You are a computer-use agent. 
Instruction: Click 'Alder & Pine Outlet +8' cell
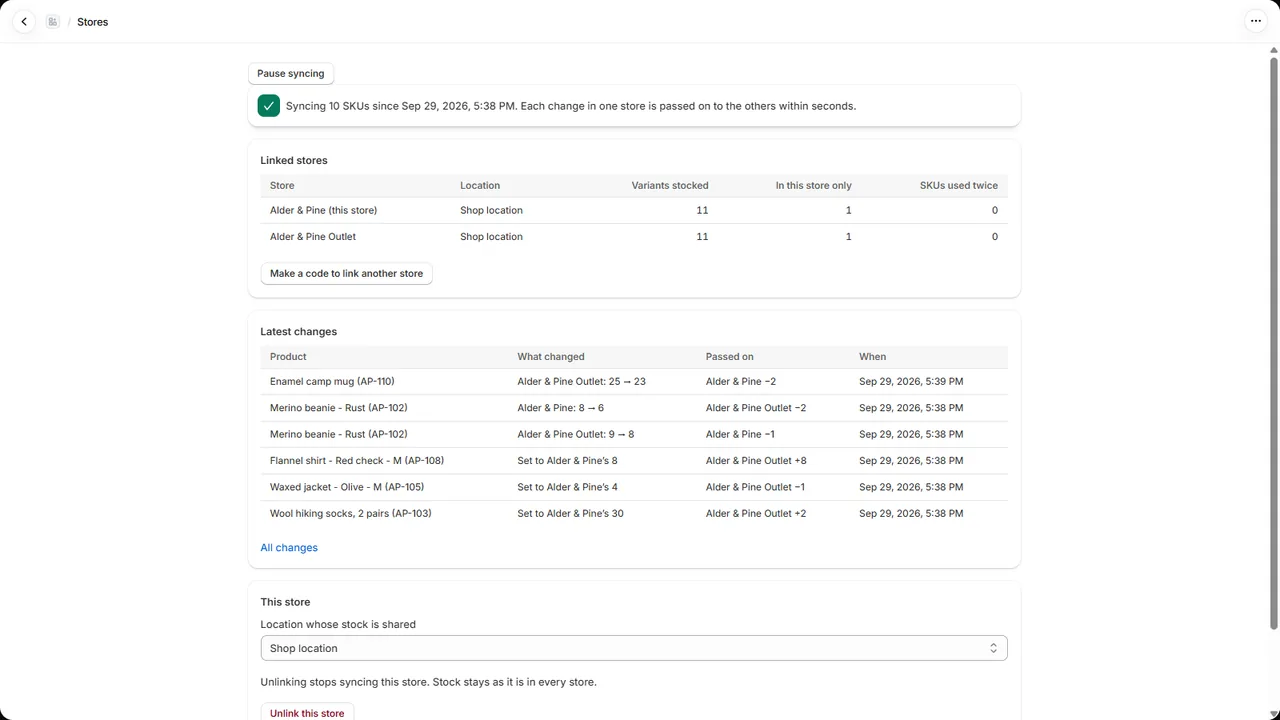click(756, 461)
